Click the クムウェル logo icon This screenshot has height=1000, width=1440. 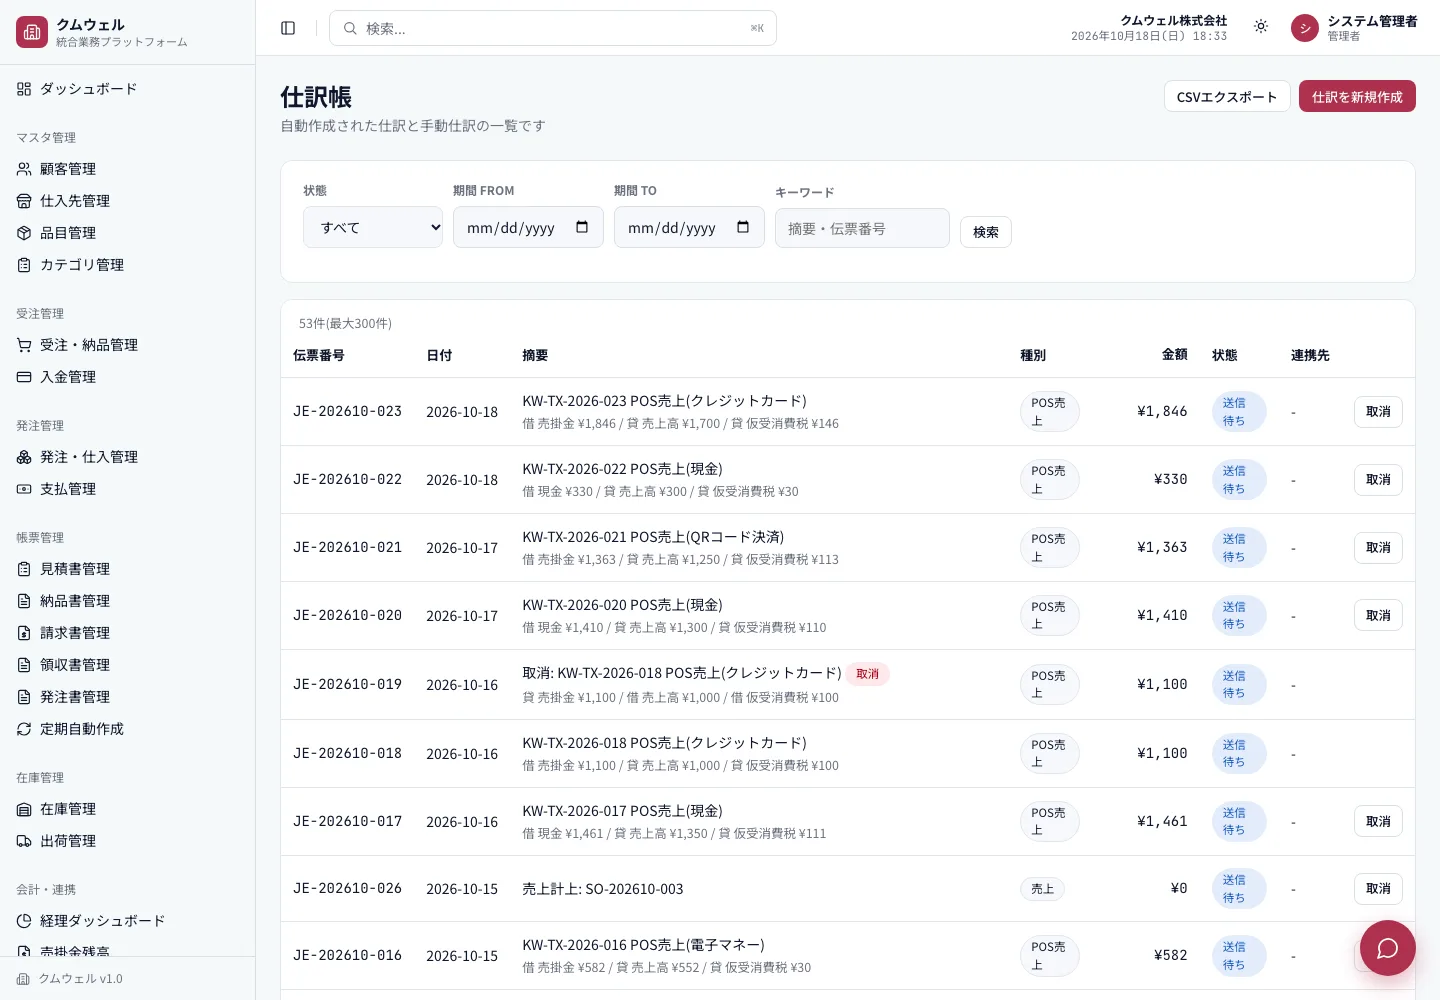[x=32, y=32]
